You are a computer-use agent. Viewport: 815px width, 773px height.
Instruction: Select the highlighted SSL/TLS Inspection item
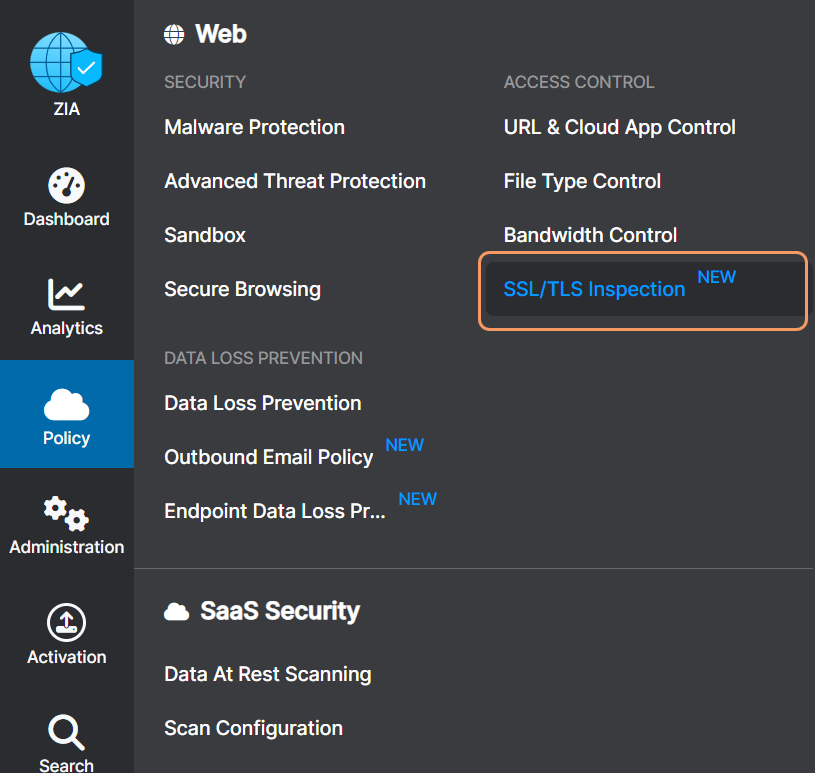point(594,290)
